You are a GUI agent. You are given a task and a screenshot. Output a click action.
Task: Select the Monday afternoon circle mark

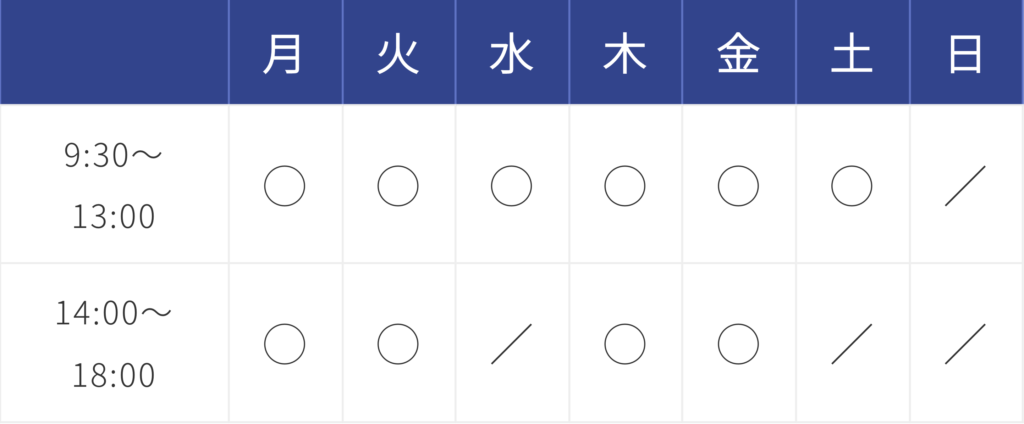(x=284, y=343)
